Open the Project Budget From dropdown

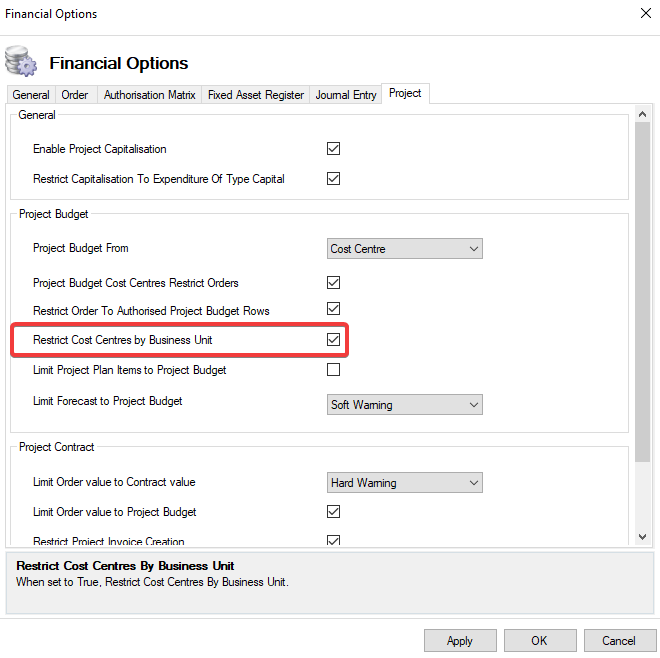(405, 249)
